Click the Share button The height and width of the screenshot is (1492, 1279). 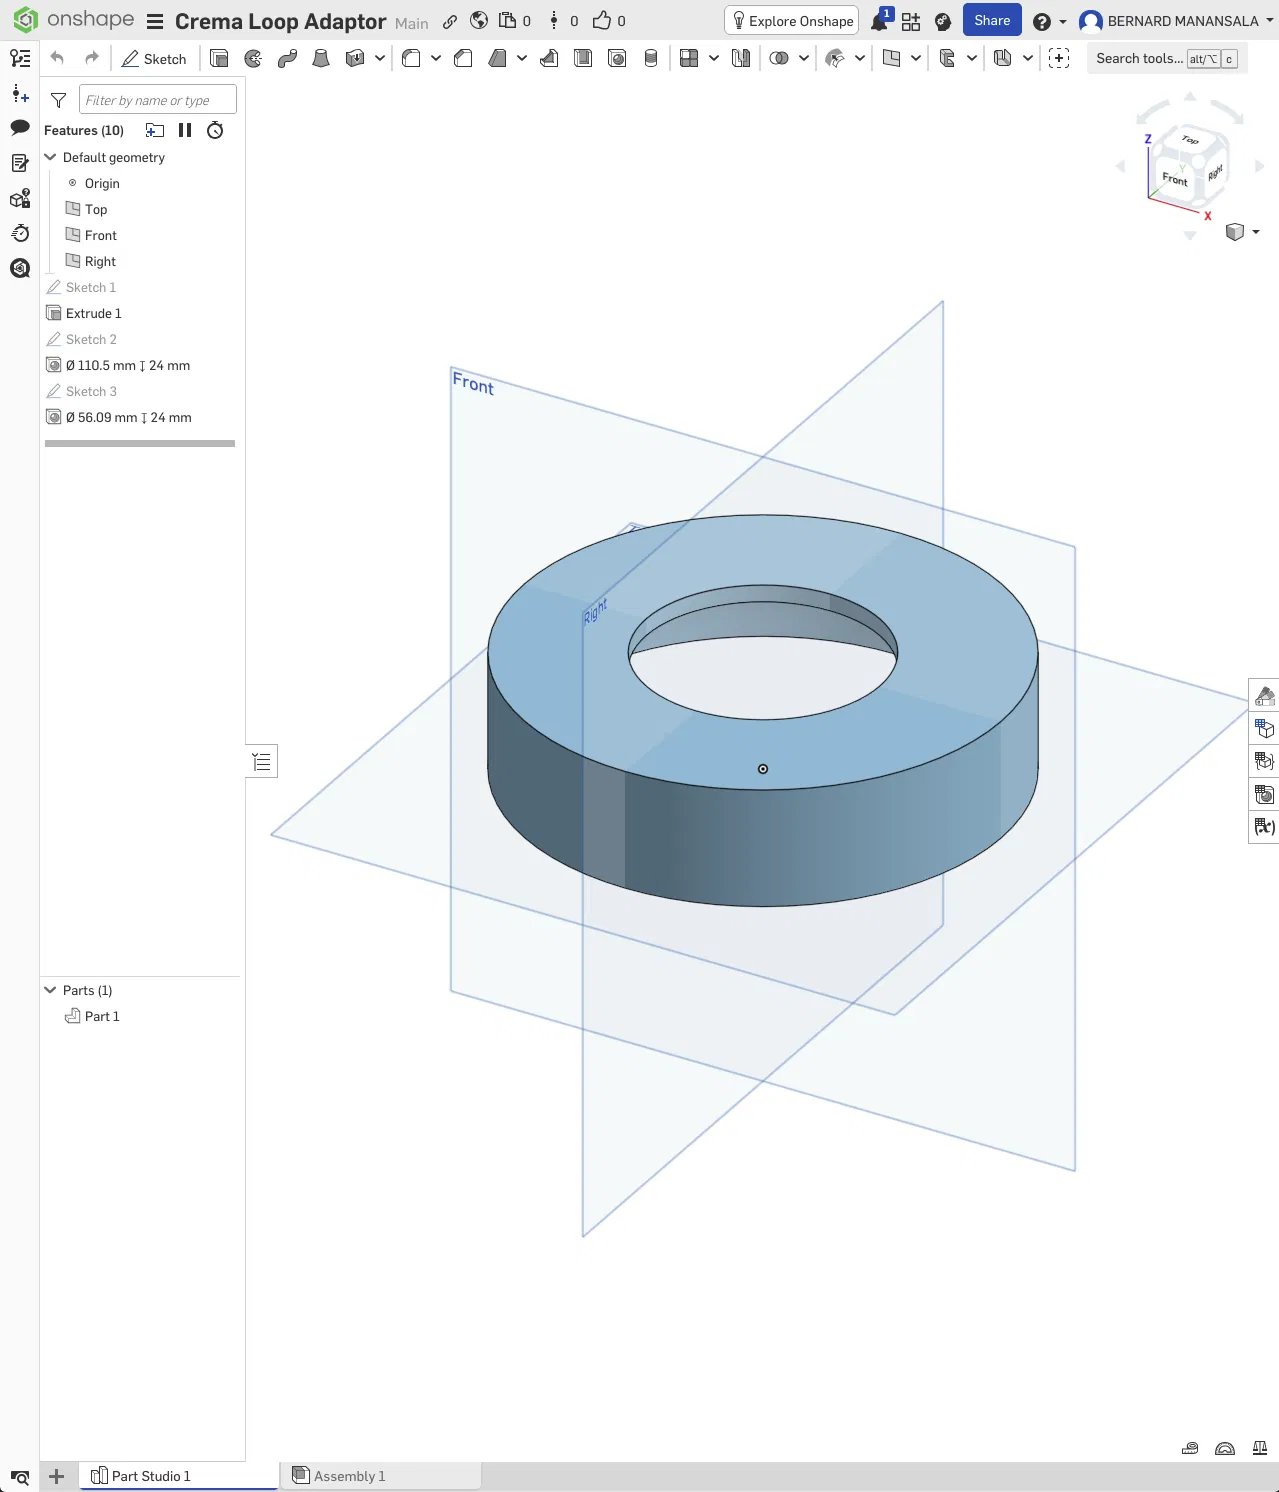pyautogui.click(x=992, y=21)
